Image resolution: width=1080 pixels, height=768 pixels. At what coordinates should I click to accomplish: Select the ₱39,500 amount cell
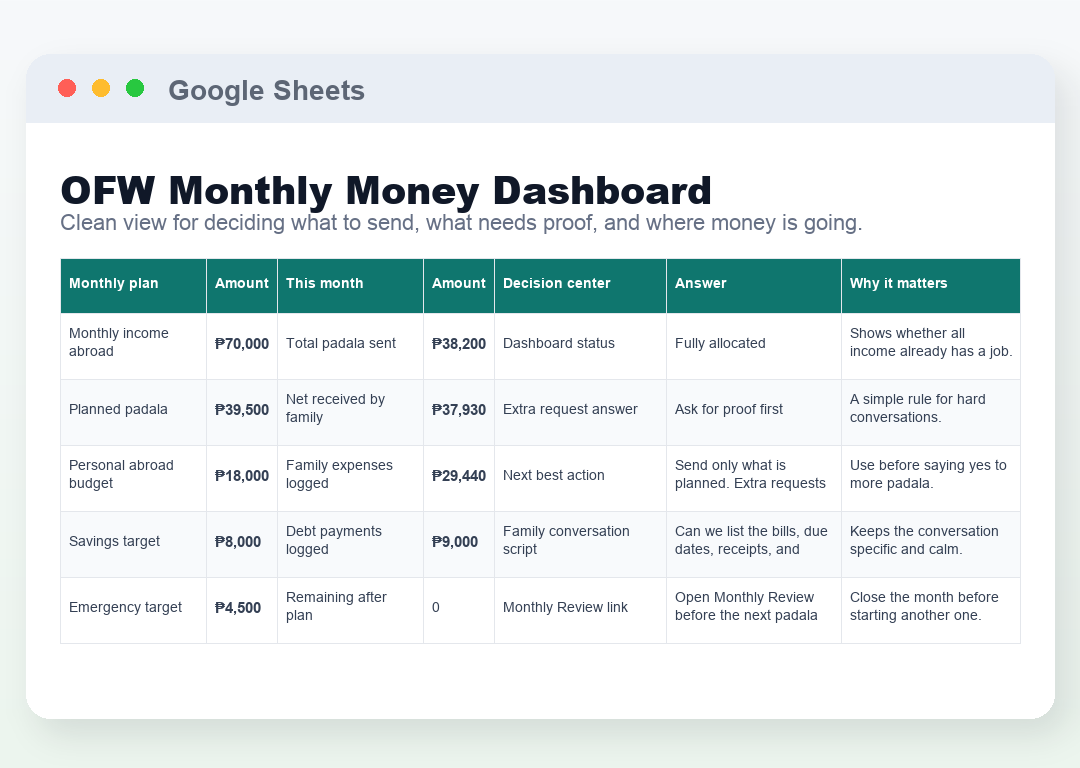coord(242,413)
